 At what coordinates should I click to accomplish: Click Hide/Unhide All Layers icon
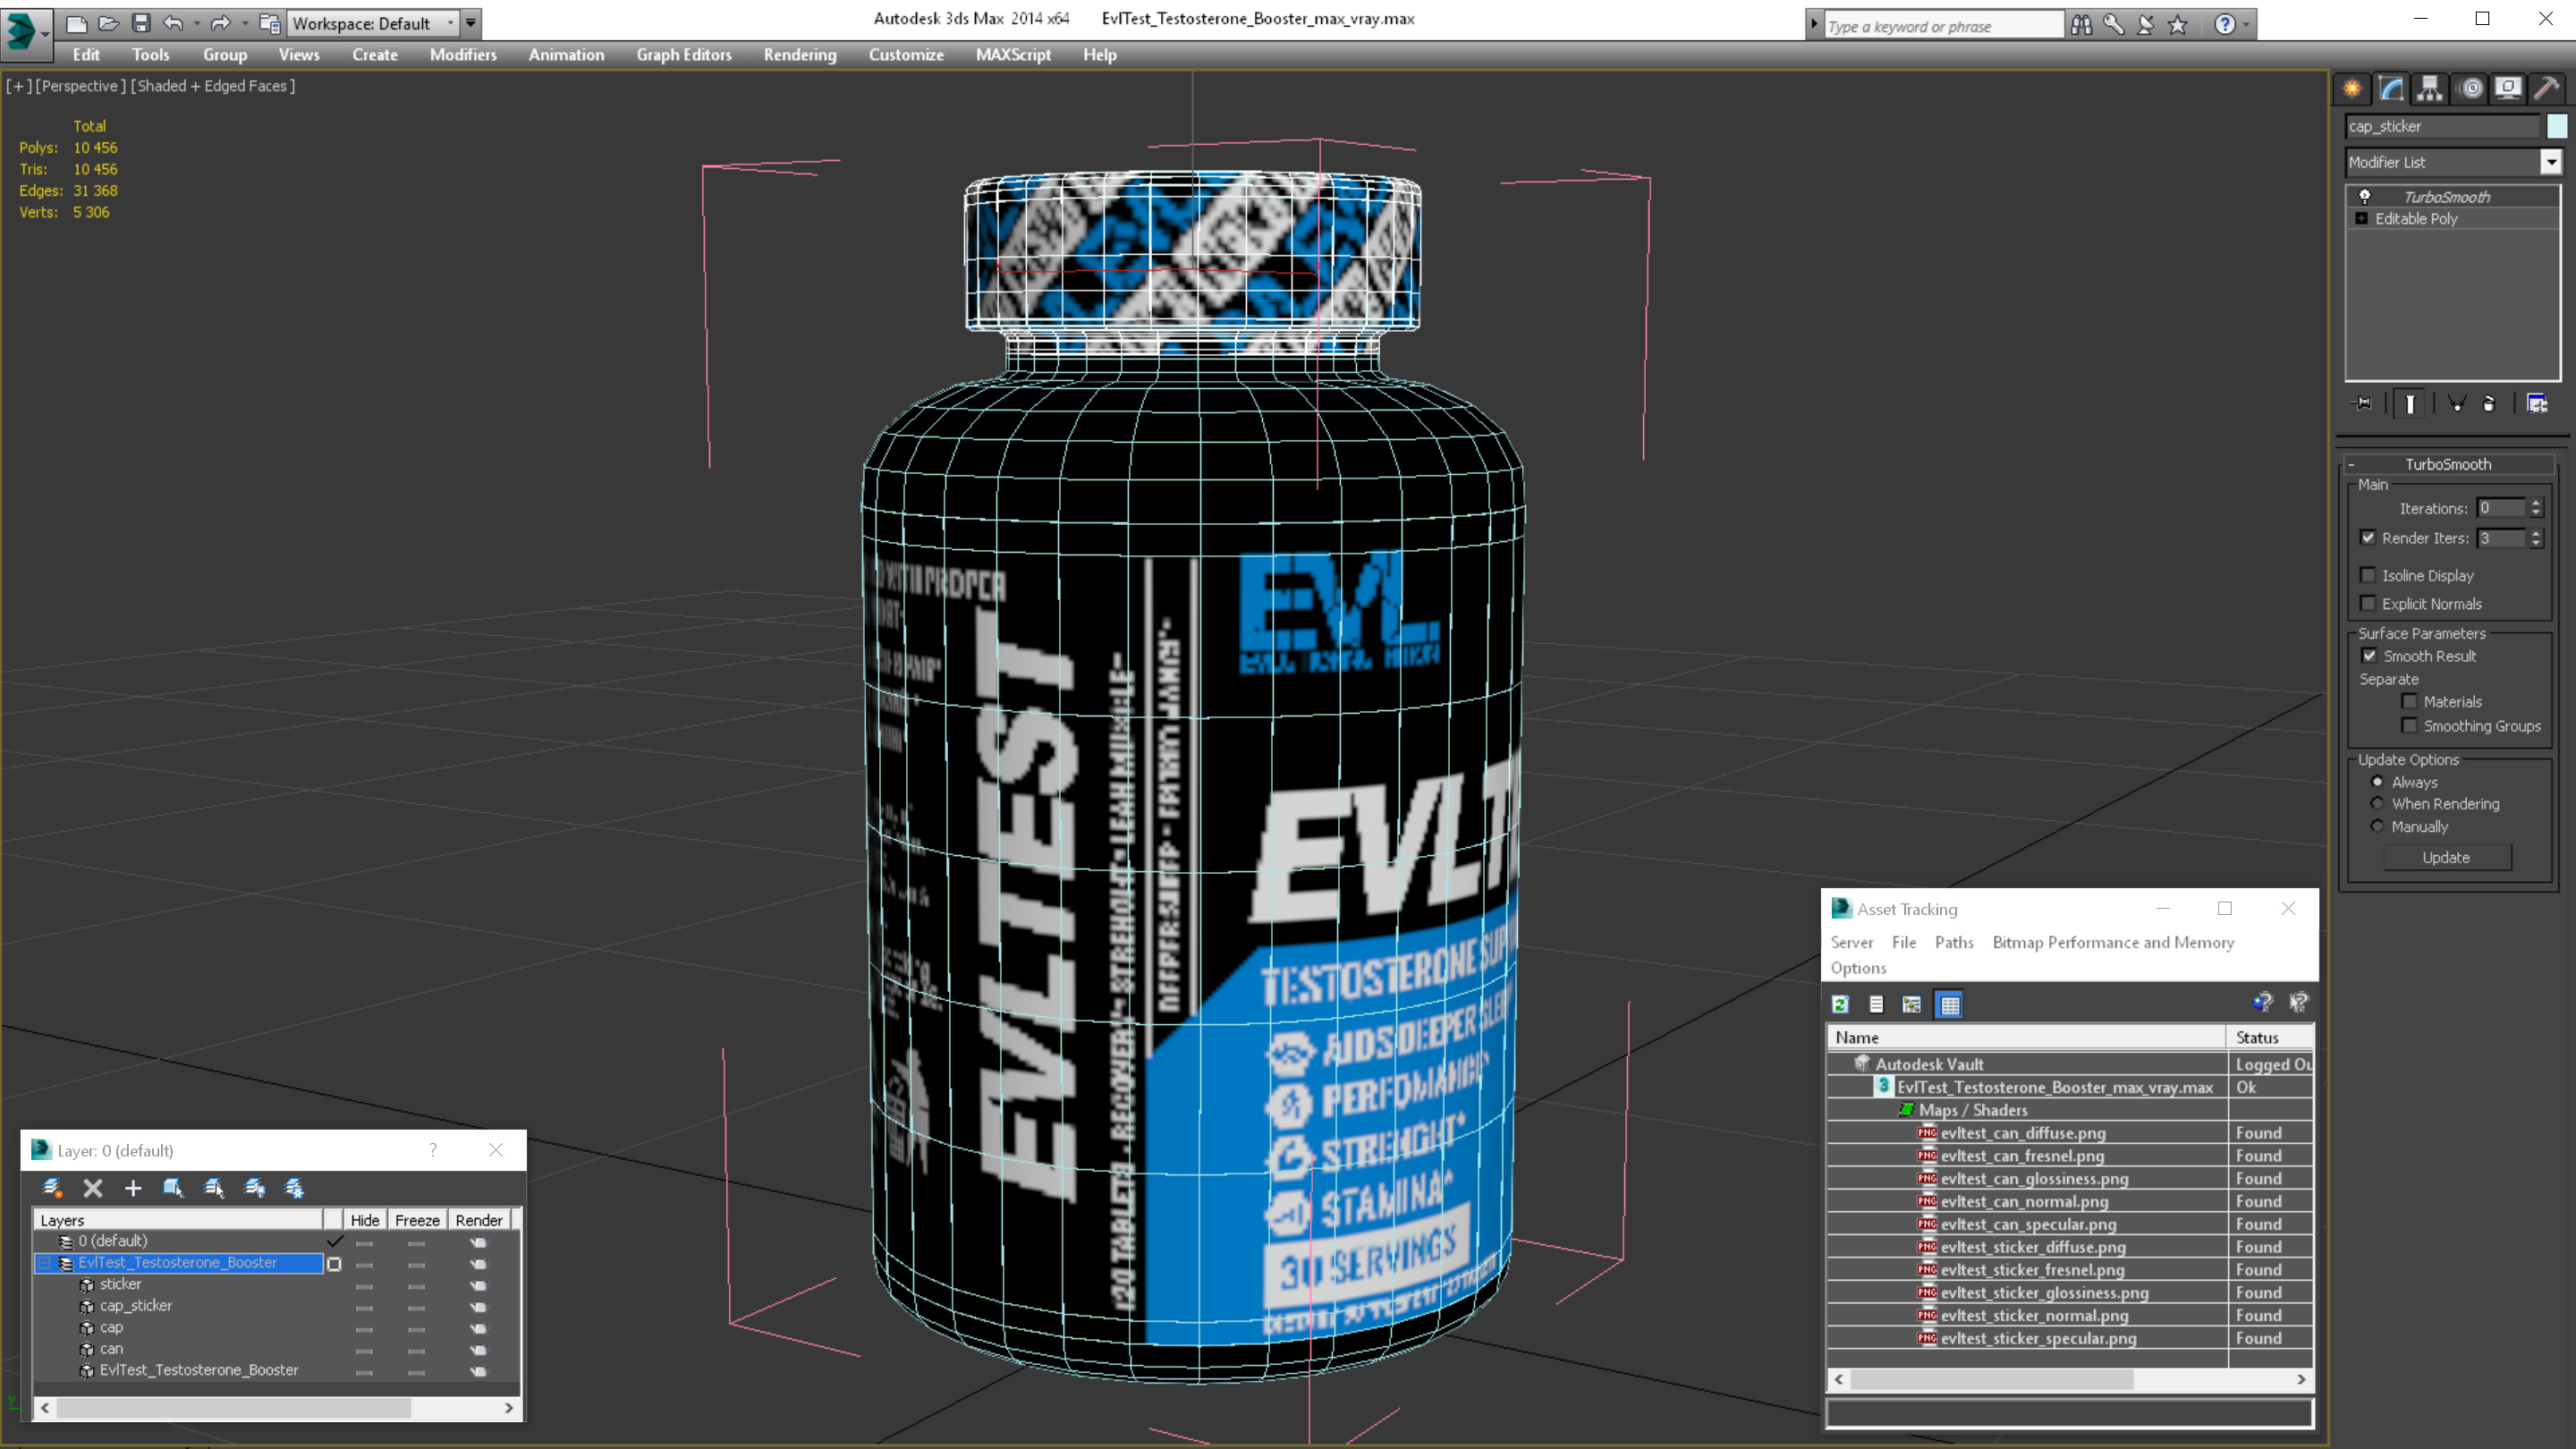click(x=255, y=1188)
